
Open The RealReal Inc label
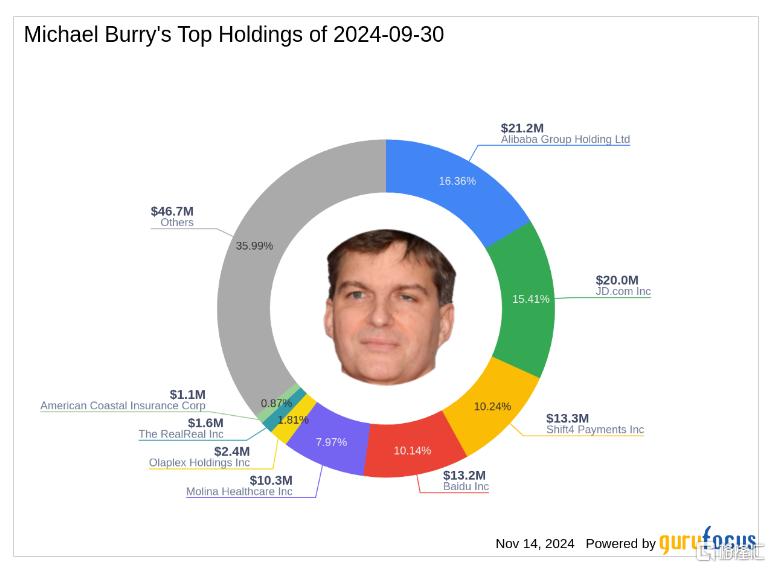(181, 434)
